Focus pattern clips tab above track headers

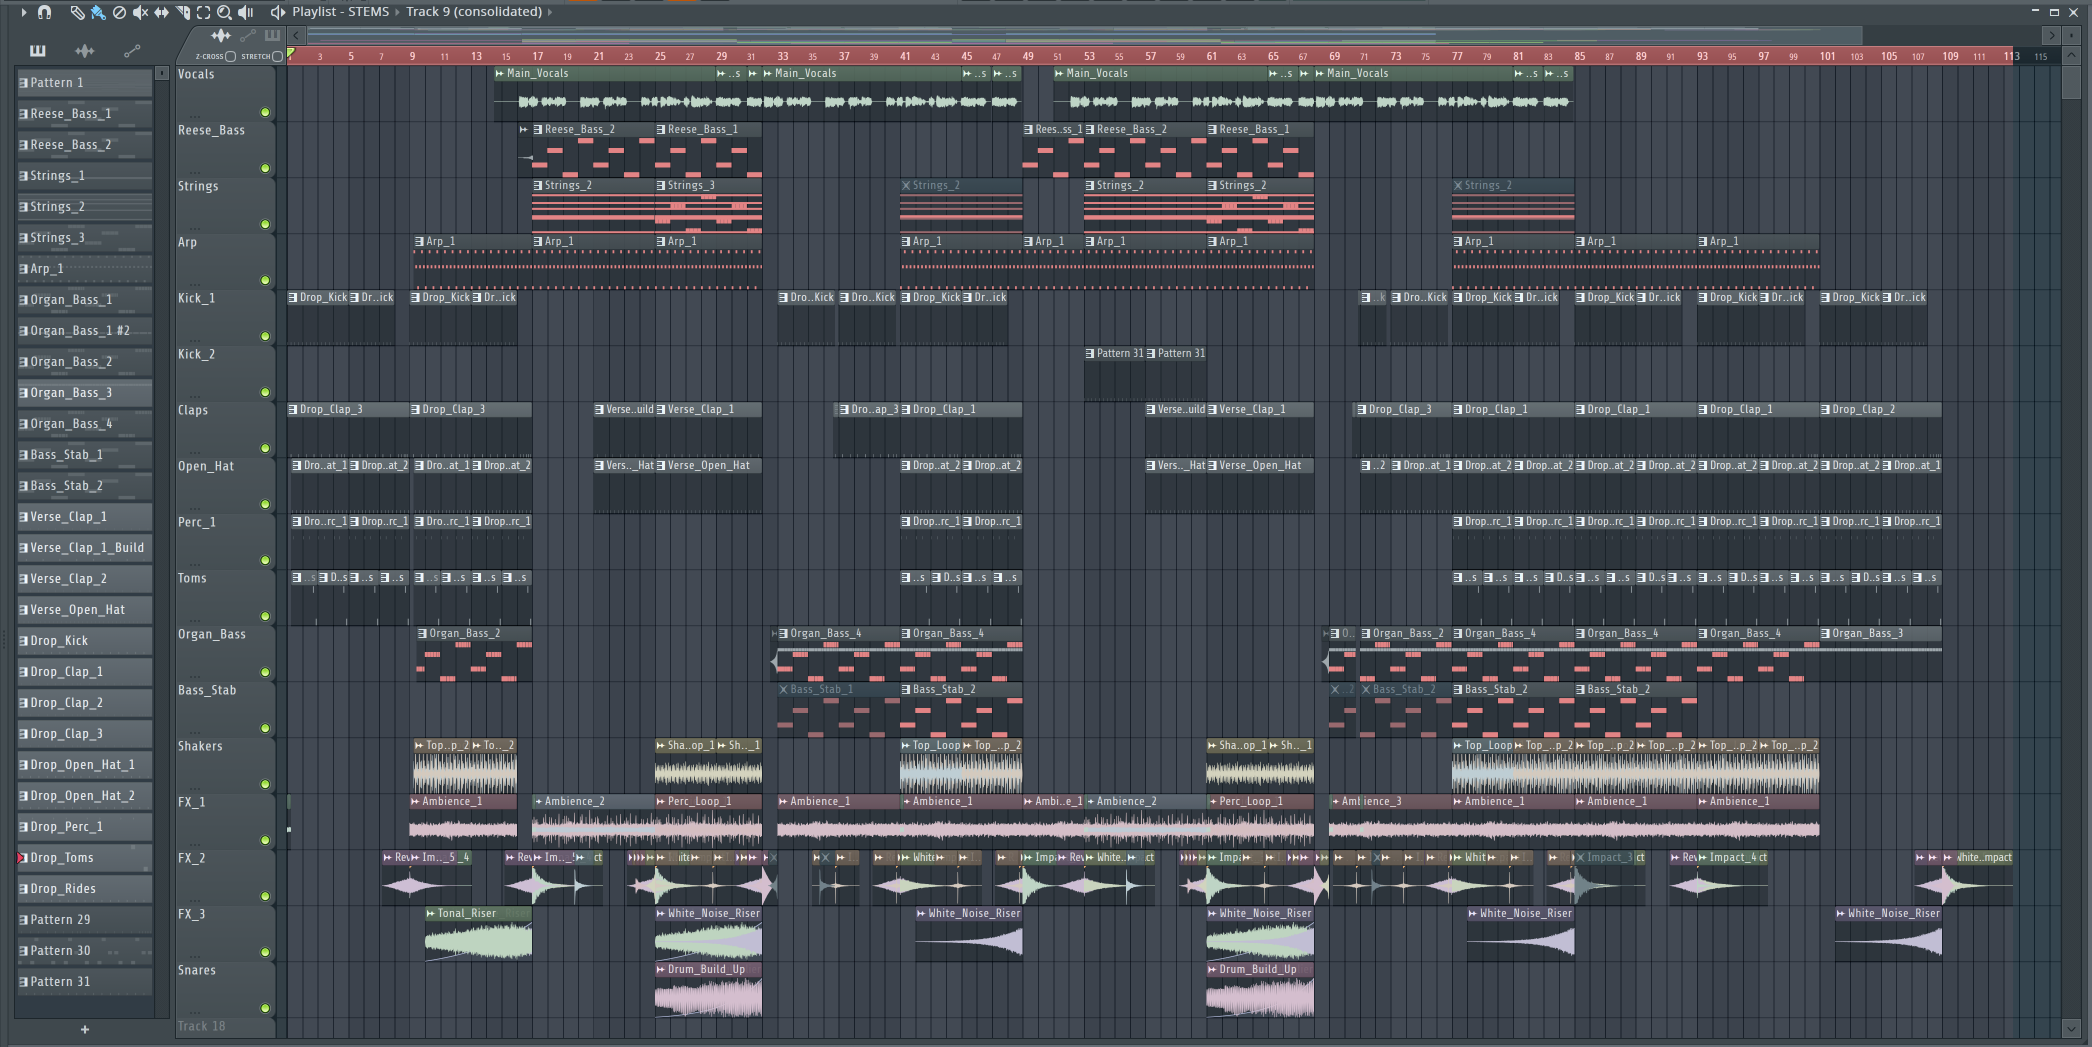pyautogui.click(x=272, y=36)
